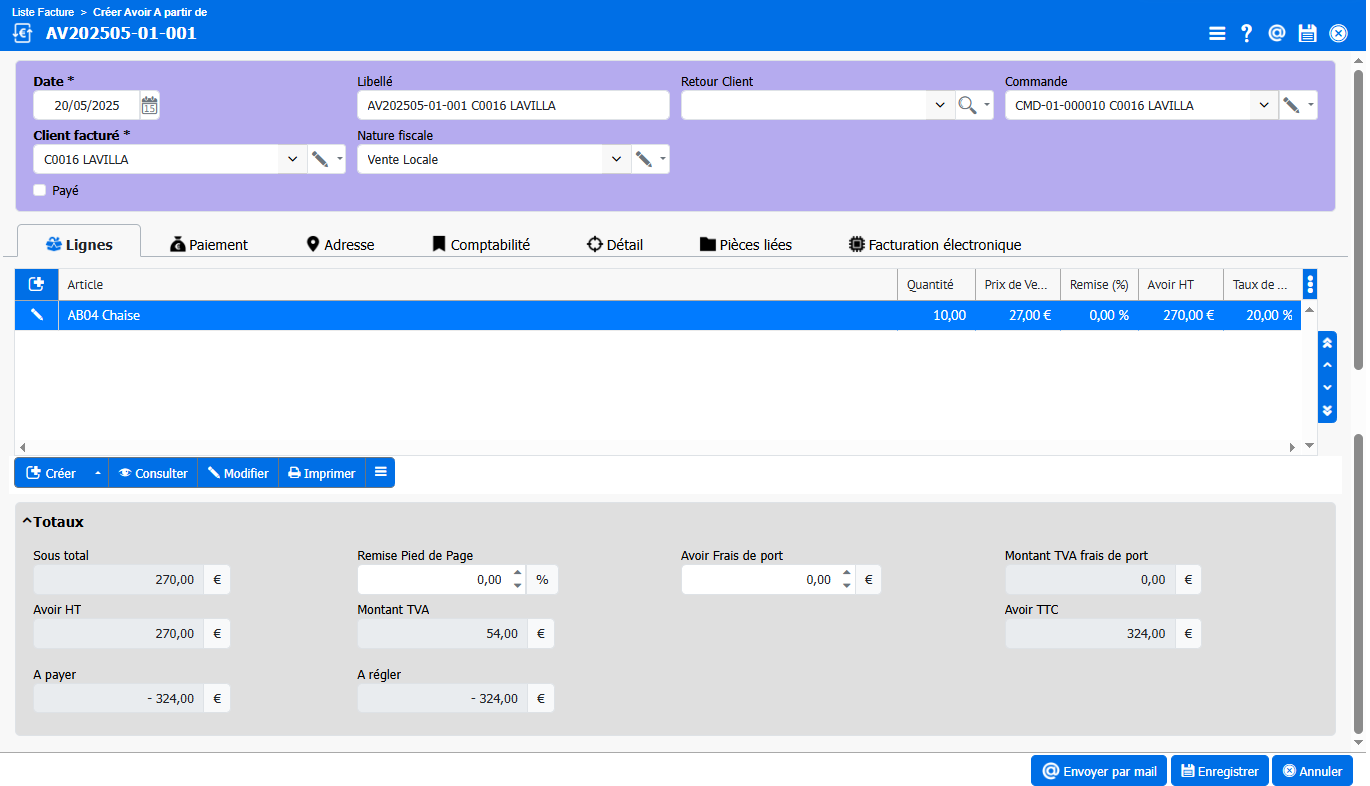Click Envoyer par mail button
Image resolution: width=1370 pixels, height=786 pixels.
point(1099,771)
